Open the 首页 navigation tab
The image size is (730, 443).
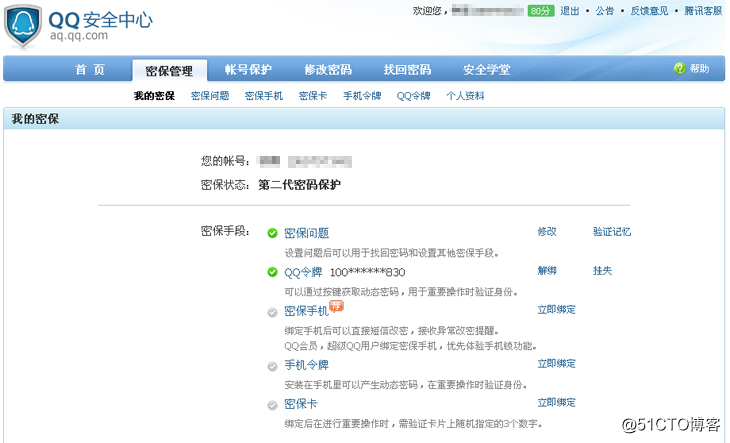coord(90,70)
